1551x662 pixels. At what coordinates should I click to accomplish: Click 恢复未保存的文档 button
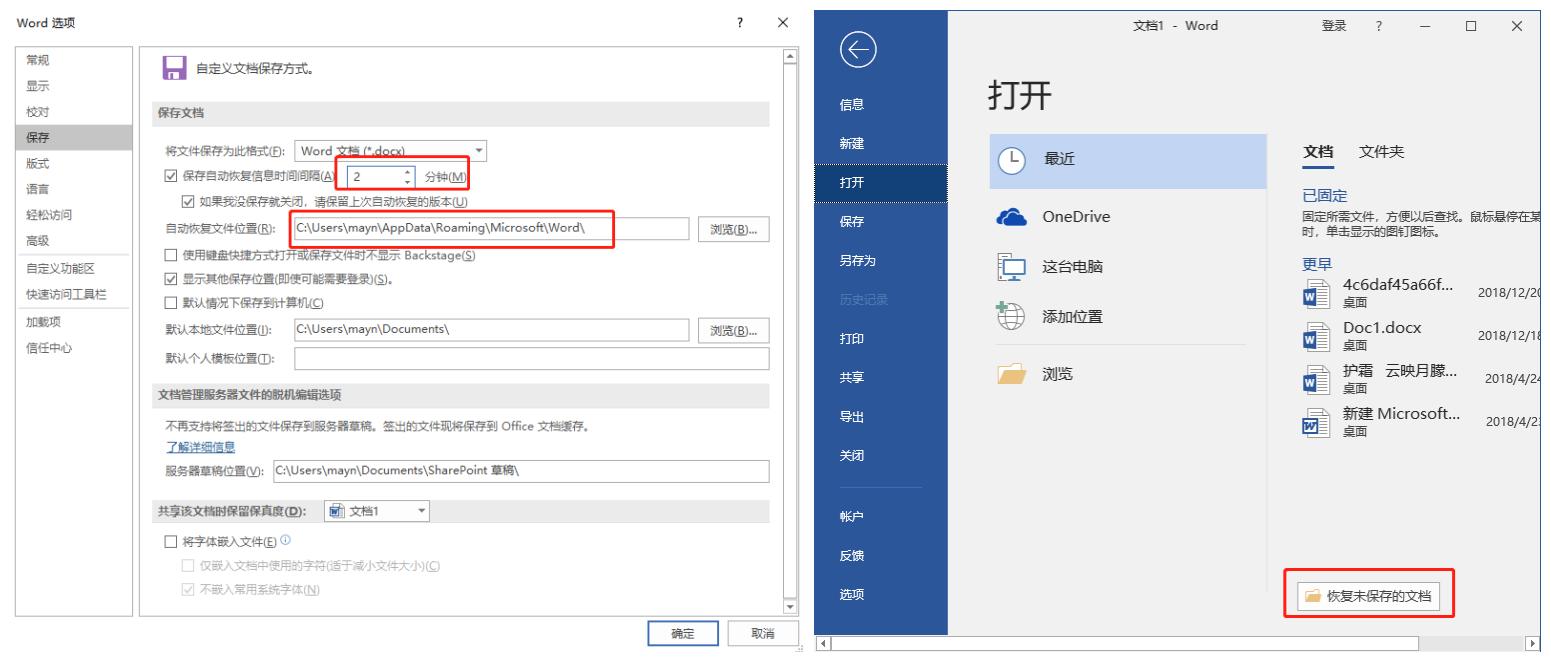point(1370,594)
